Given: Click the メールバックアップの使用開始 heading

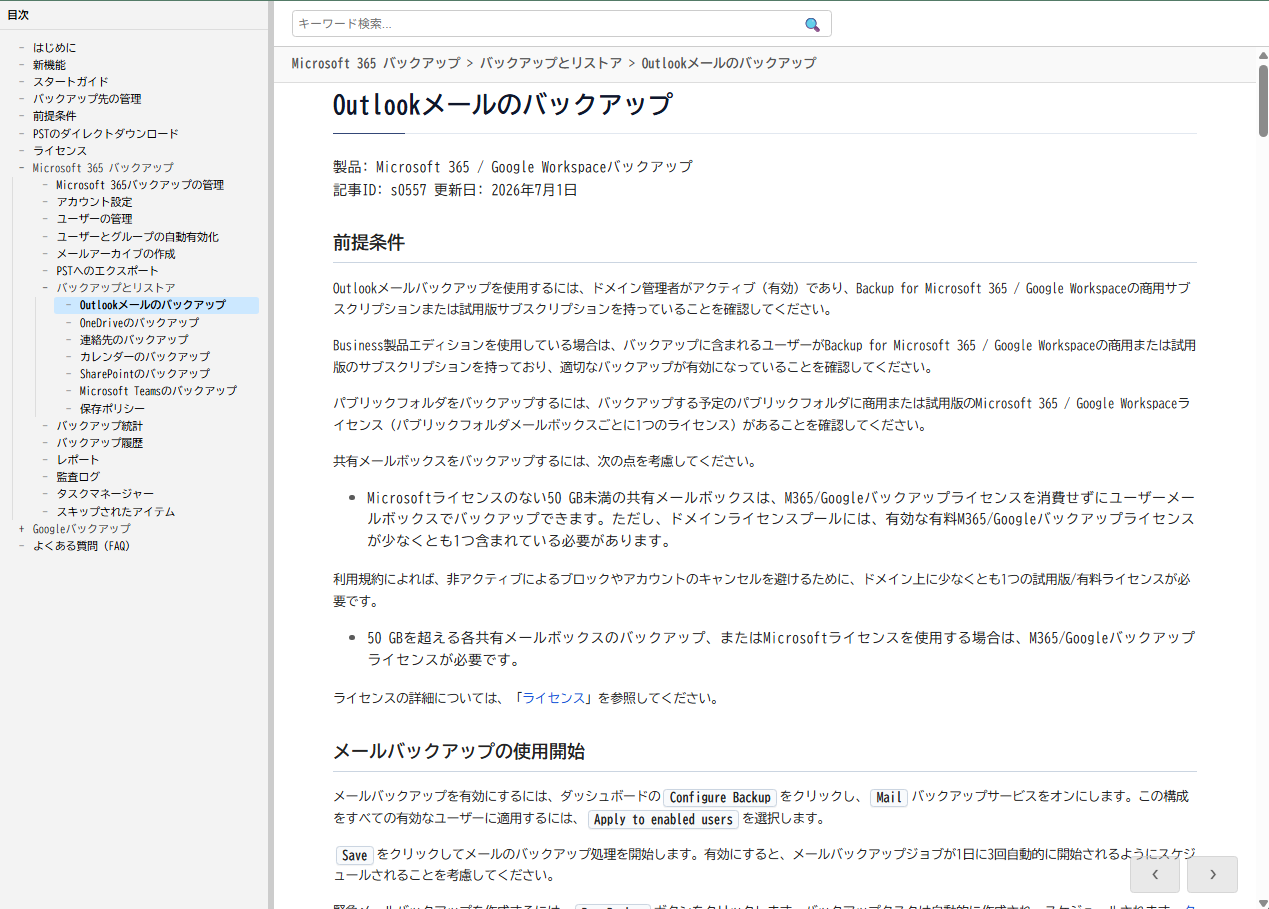Looking at the screenshot, I should 459,751.
